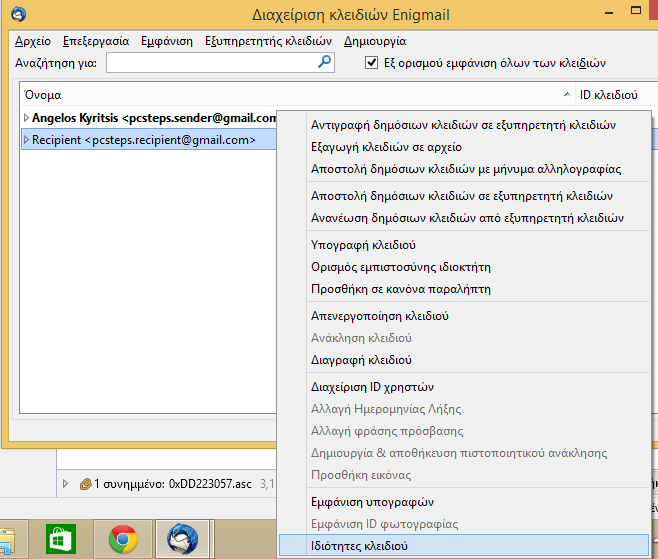Select Απενεργοποίηση κλειδιού
Viewport: 658px width, 559px height.
coord(464,316)
